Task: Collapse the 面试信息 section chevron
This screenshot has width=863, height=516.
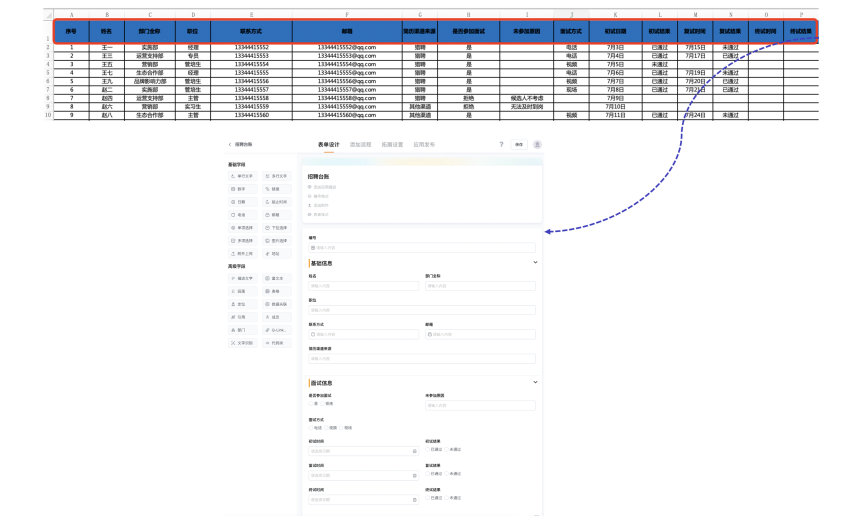Action: pos(535,382)
